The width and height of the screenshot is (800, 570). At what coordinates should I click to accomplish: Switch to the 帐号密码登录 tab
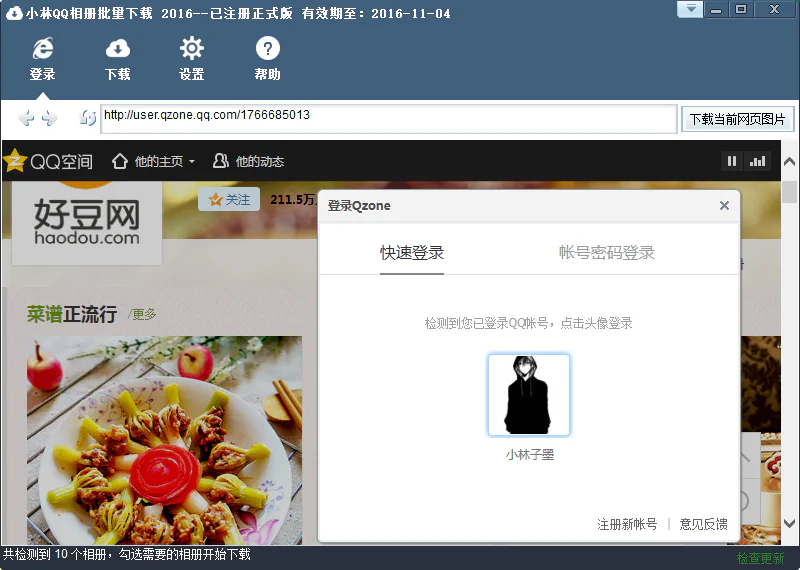(x=607, y=253)
